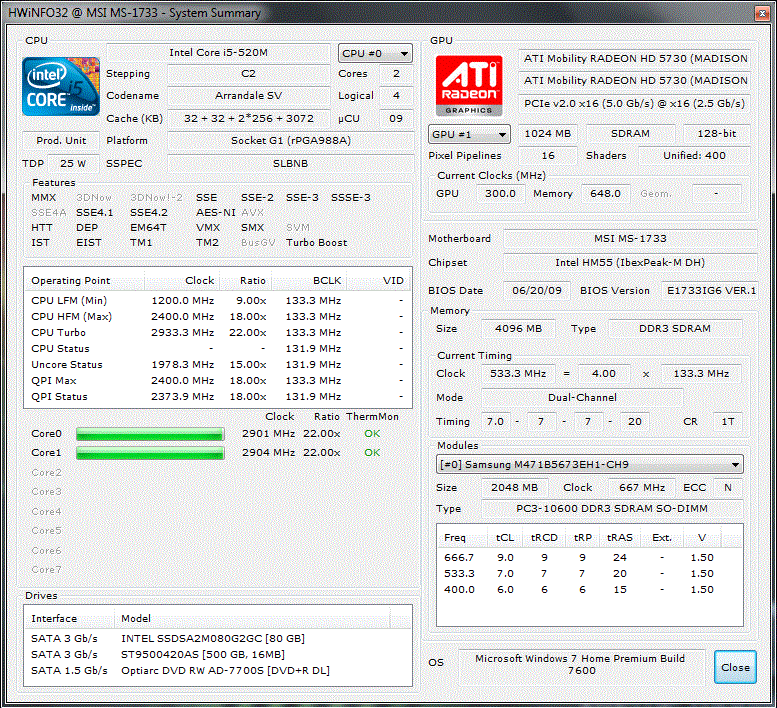Screen dimensions: 777x708
Task: Click the Core1 usage progress bar
Action: [x=150, y=453]
